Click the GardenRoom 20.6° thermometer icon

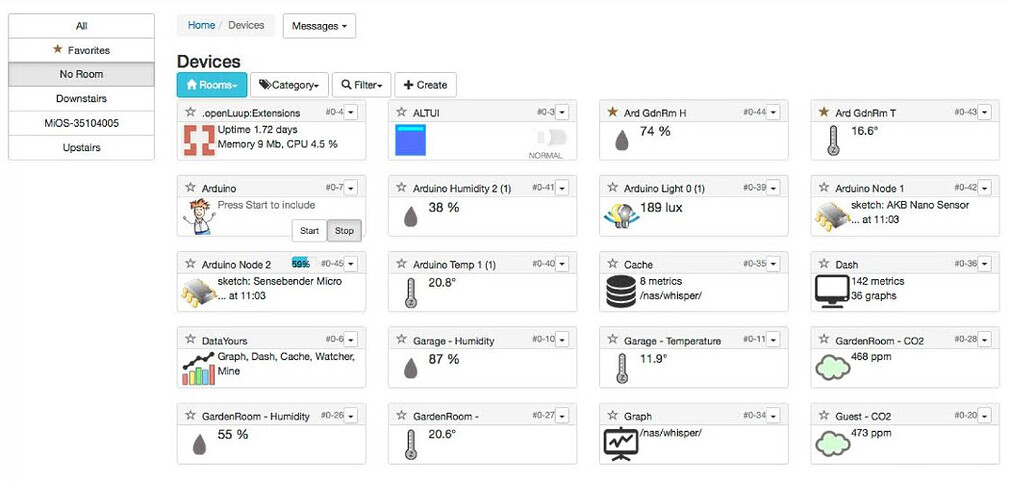[411, 444]
